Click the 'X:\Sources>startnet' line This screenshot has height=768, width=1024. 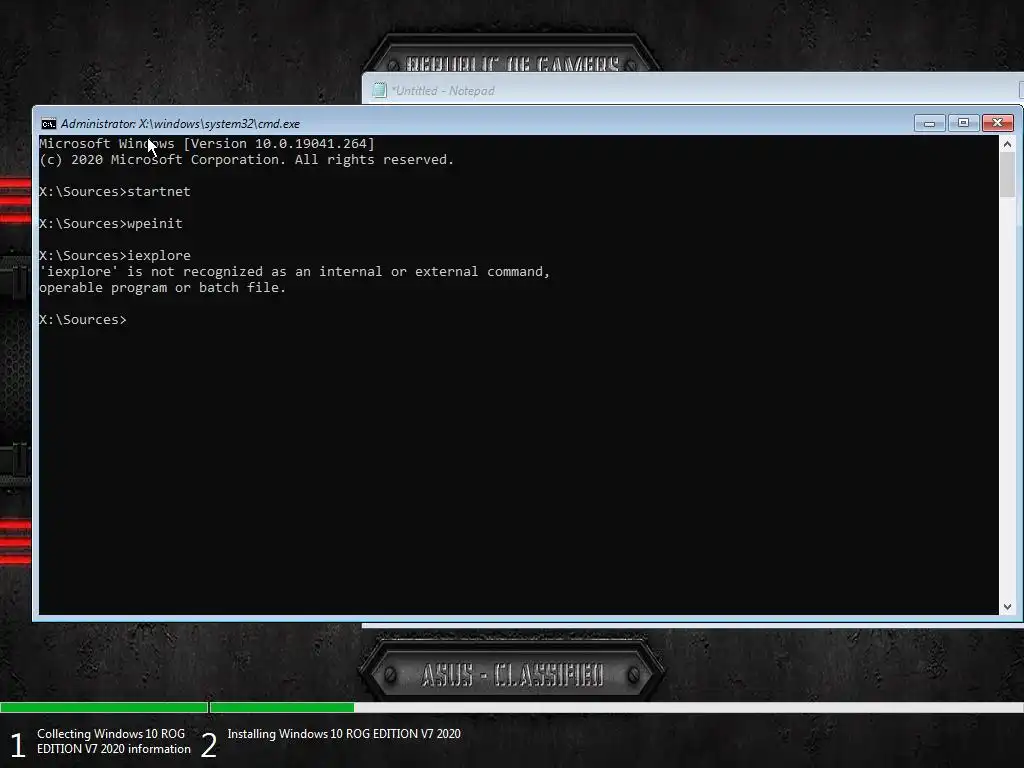tap(115, 191)
